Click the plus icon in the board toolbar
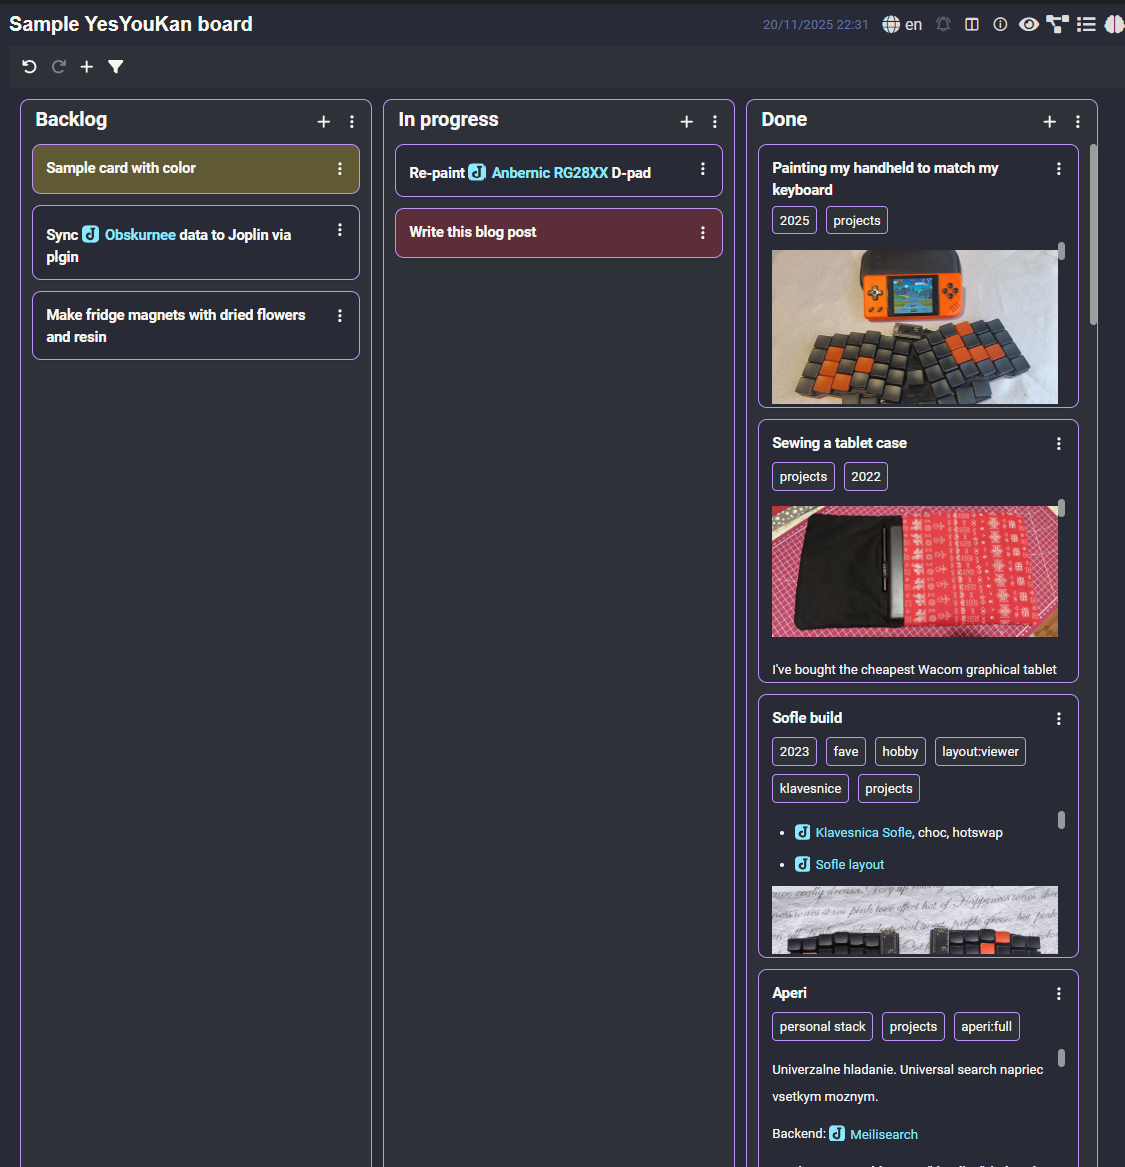Viewport: 1125px width, 1167px height. (x=87, y=67)
